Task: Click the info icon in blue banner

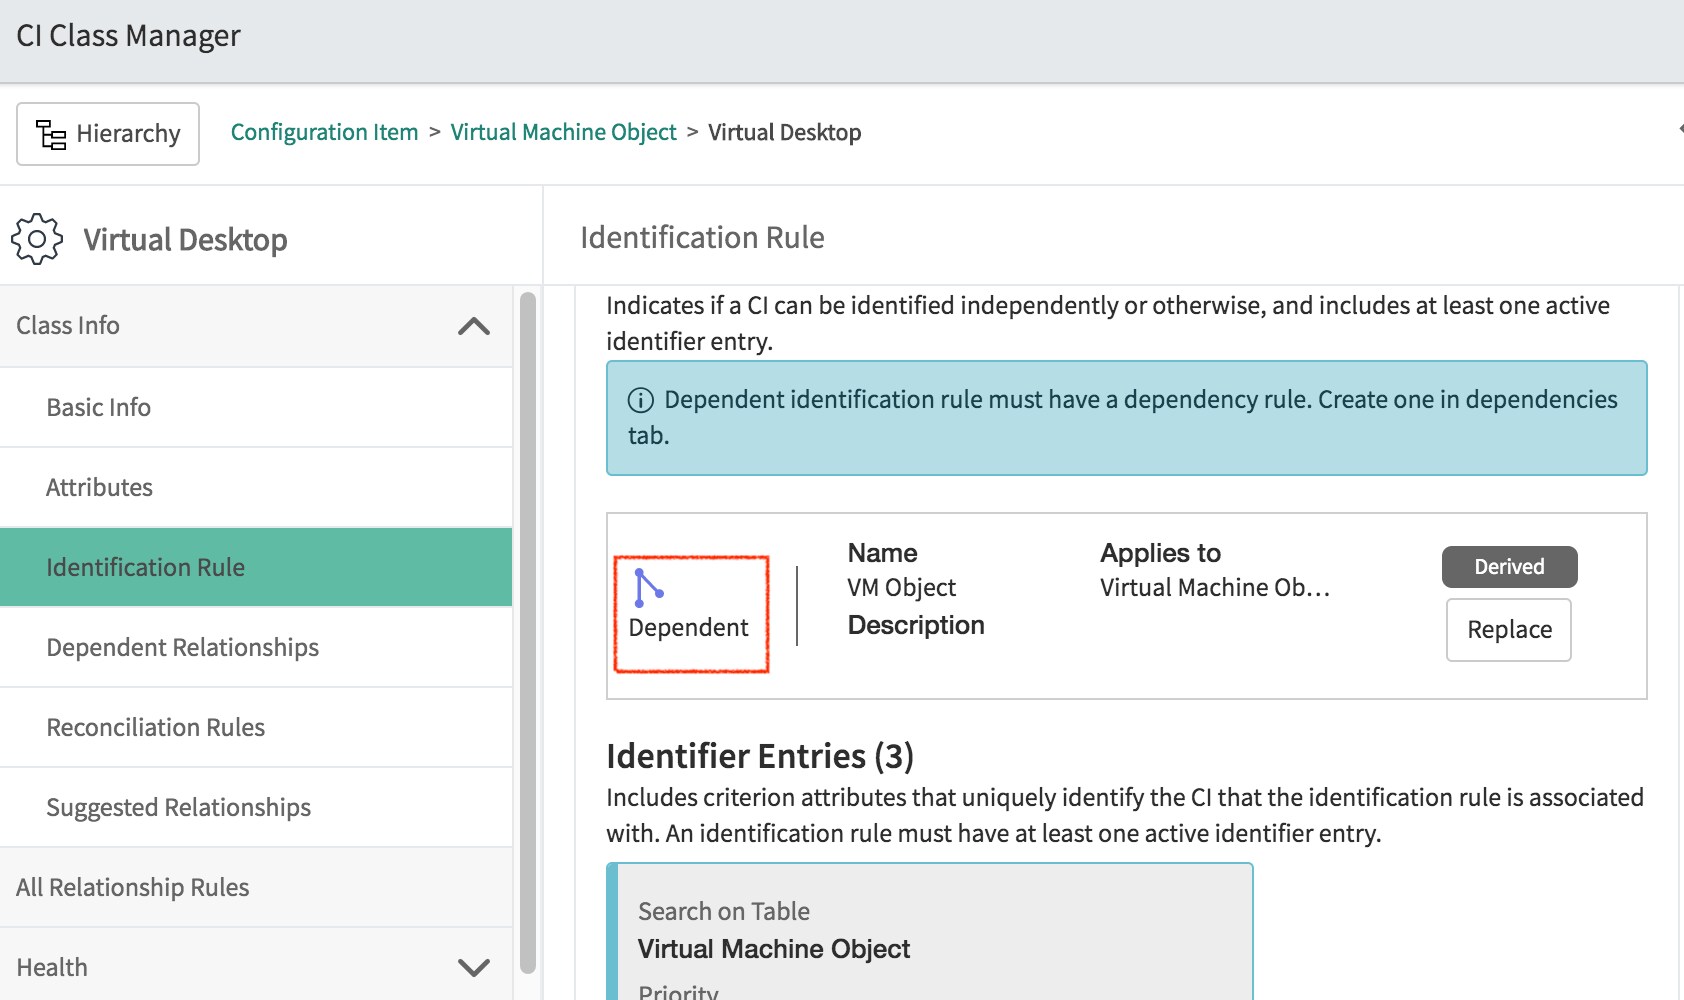Action: [640, 400]
